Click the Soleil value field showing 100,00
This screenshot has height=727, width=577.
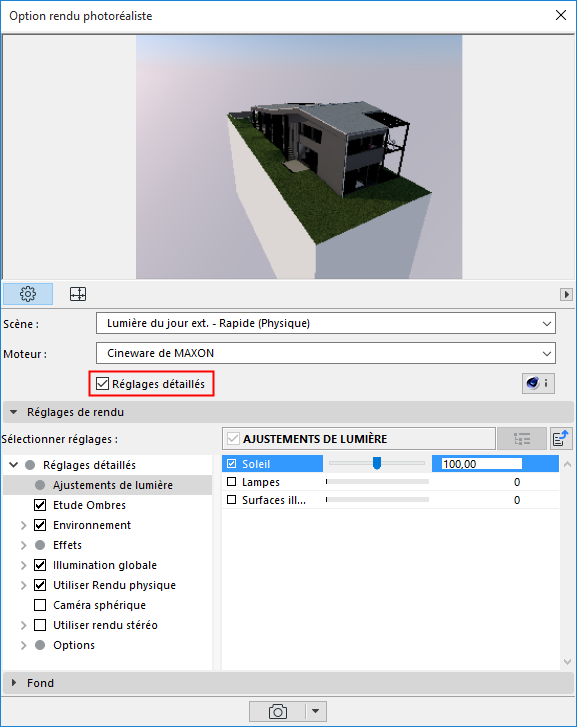click(481, 464)
